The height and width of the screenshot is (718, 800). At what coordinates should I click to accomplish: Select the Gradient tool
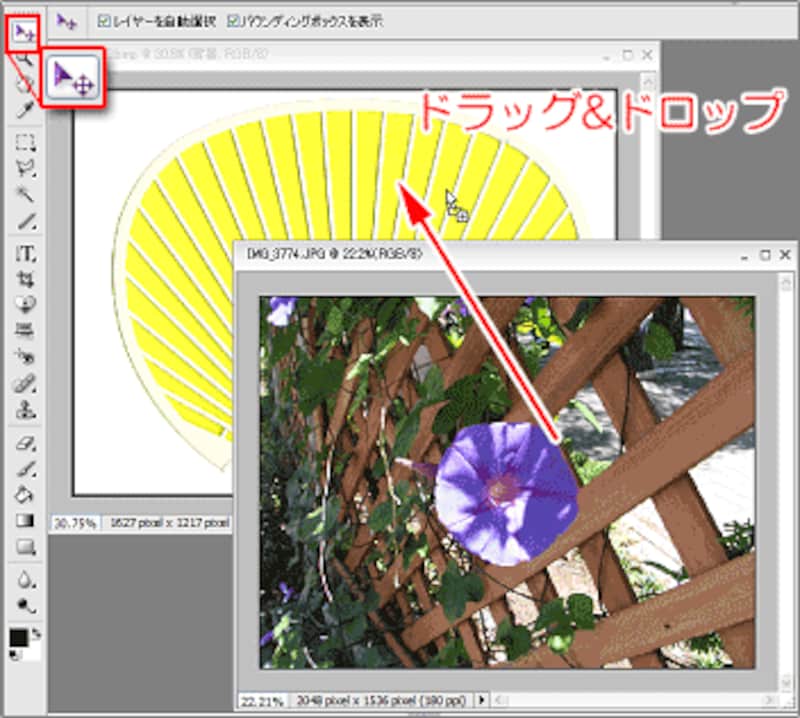pos(25,520)
